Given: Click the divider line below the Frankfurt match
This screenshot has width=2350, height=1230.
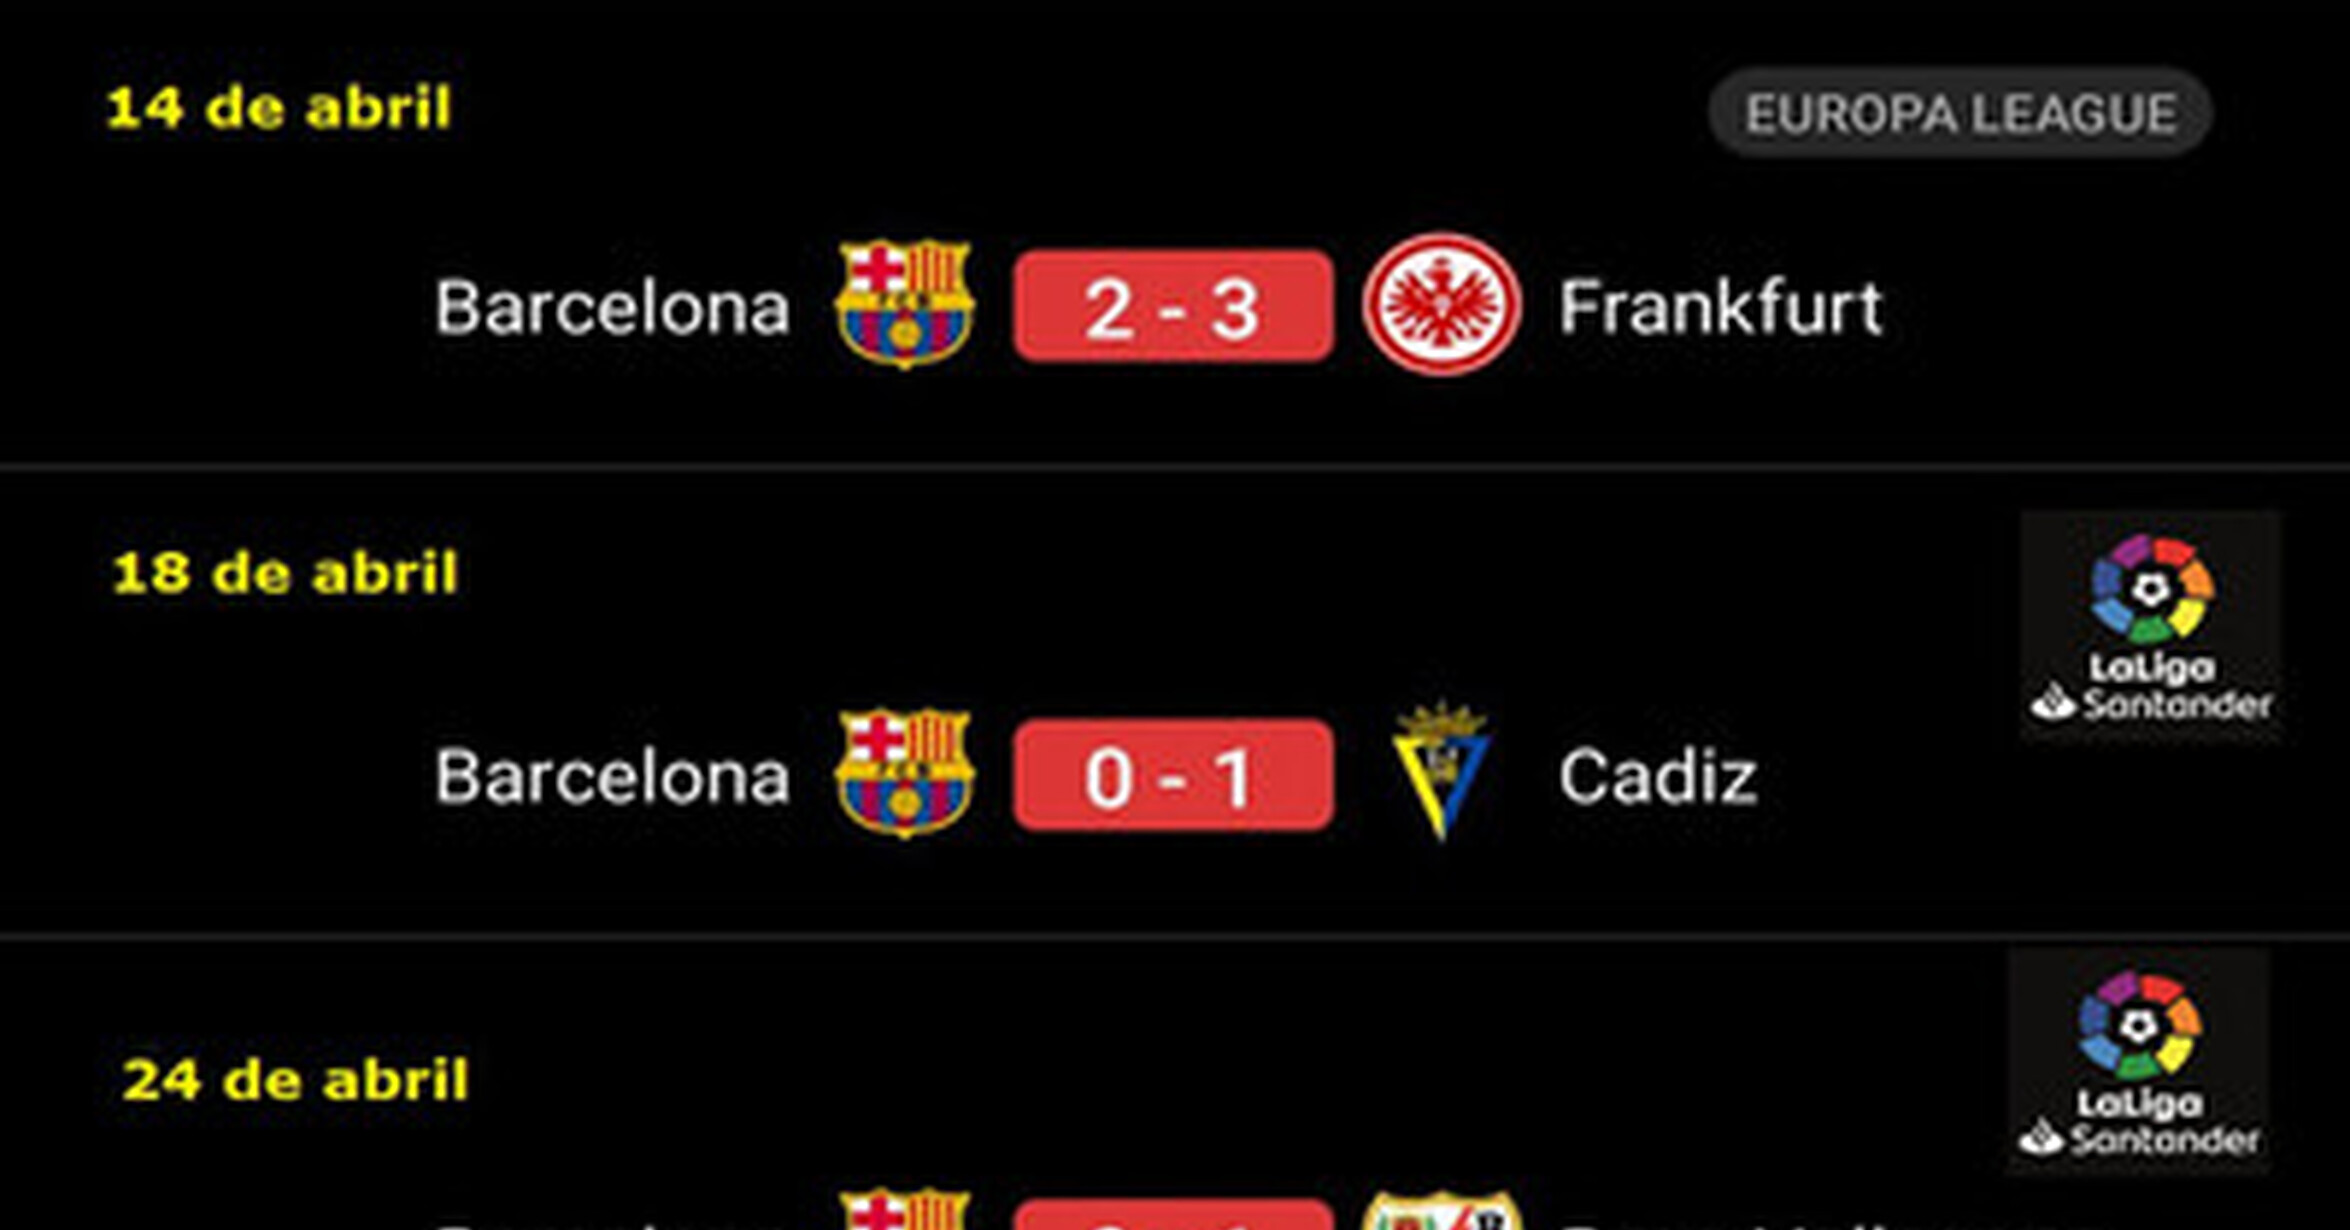Looking at the screenshot, I should point(1175,466).
